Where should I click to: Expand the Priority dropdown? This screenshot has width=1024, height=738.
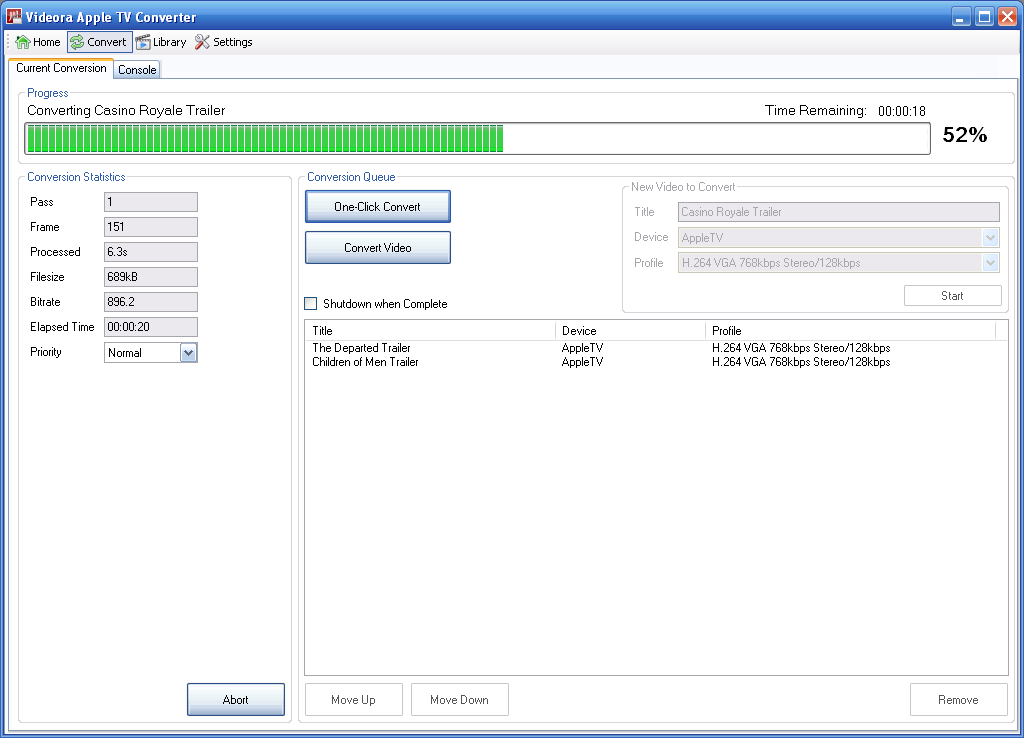tap(188, 352)
